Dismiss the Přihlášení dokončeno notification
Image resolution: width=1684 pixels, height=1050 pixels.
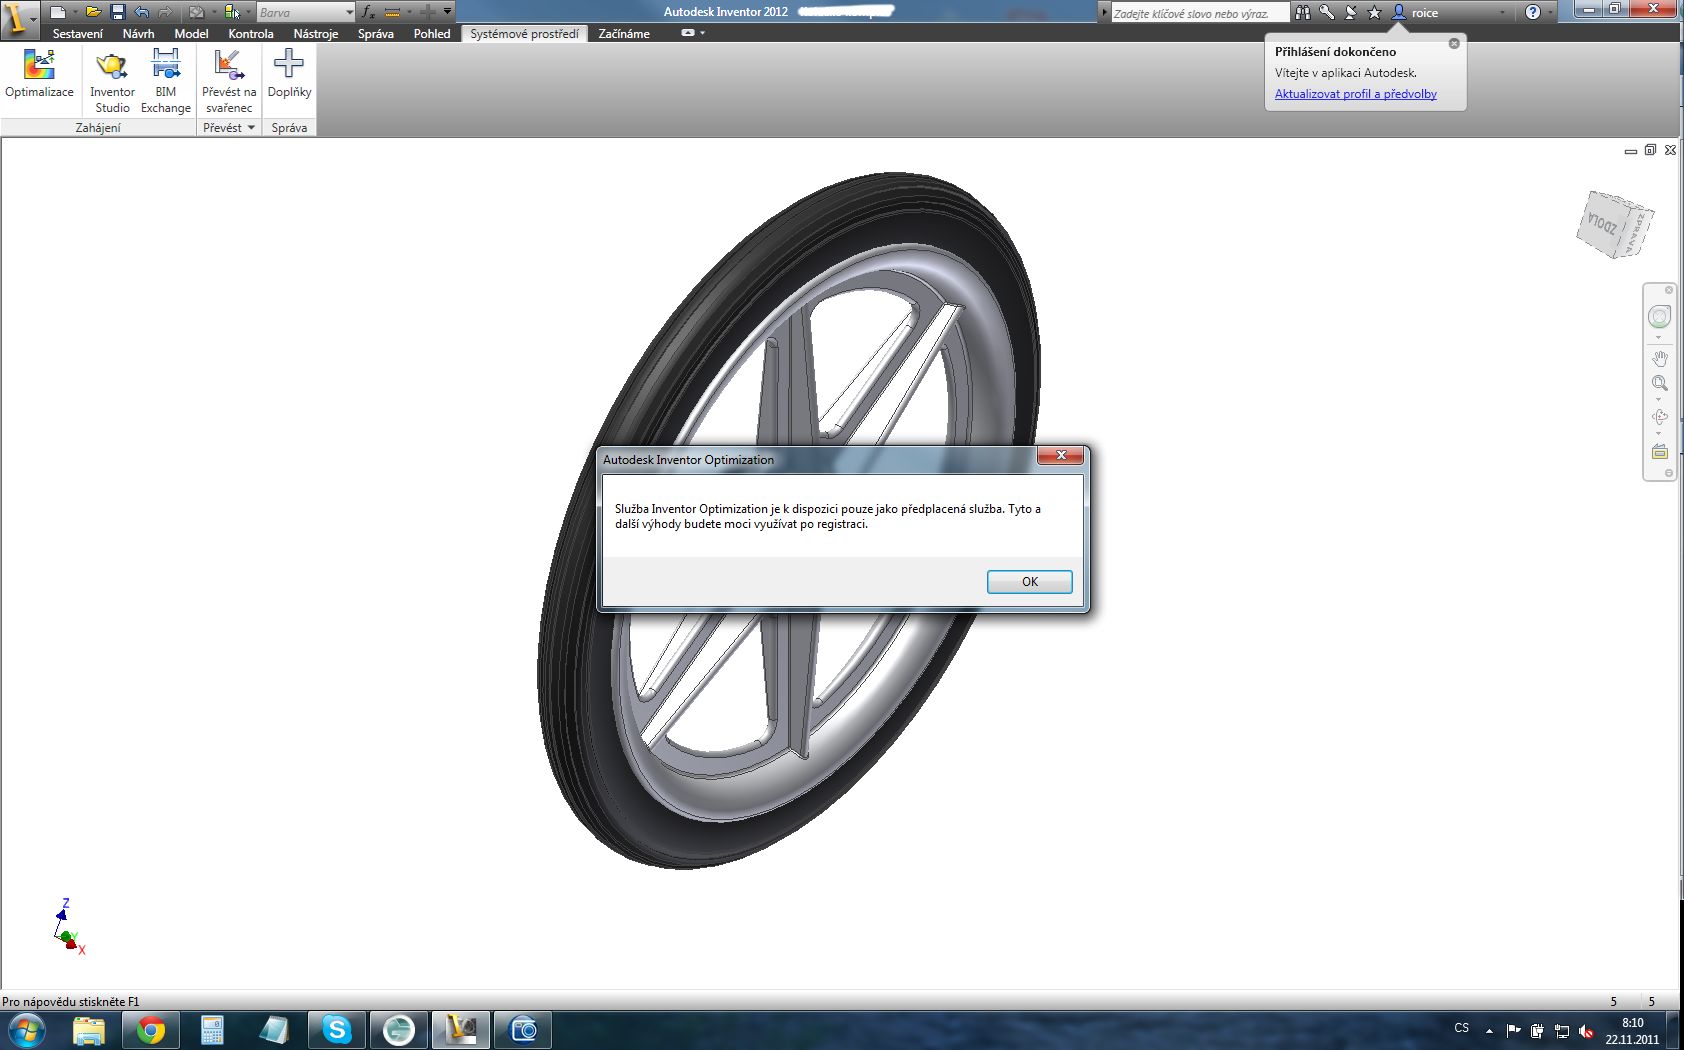tap(1454, 43)
